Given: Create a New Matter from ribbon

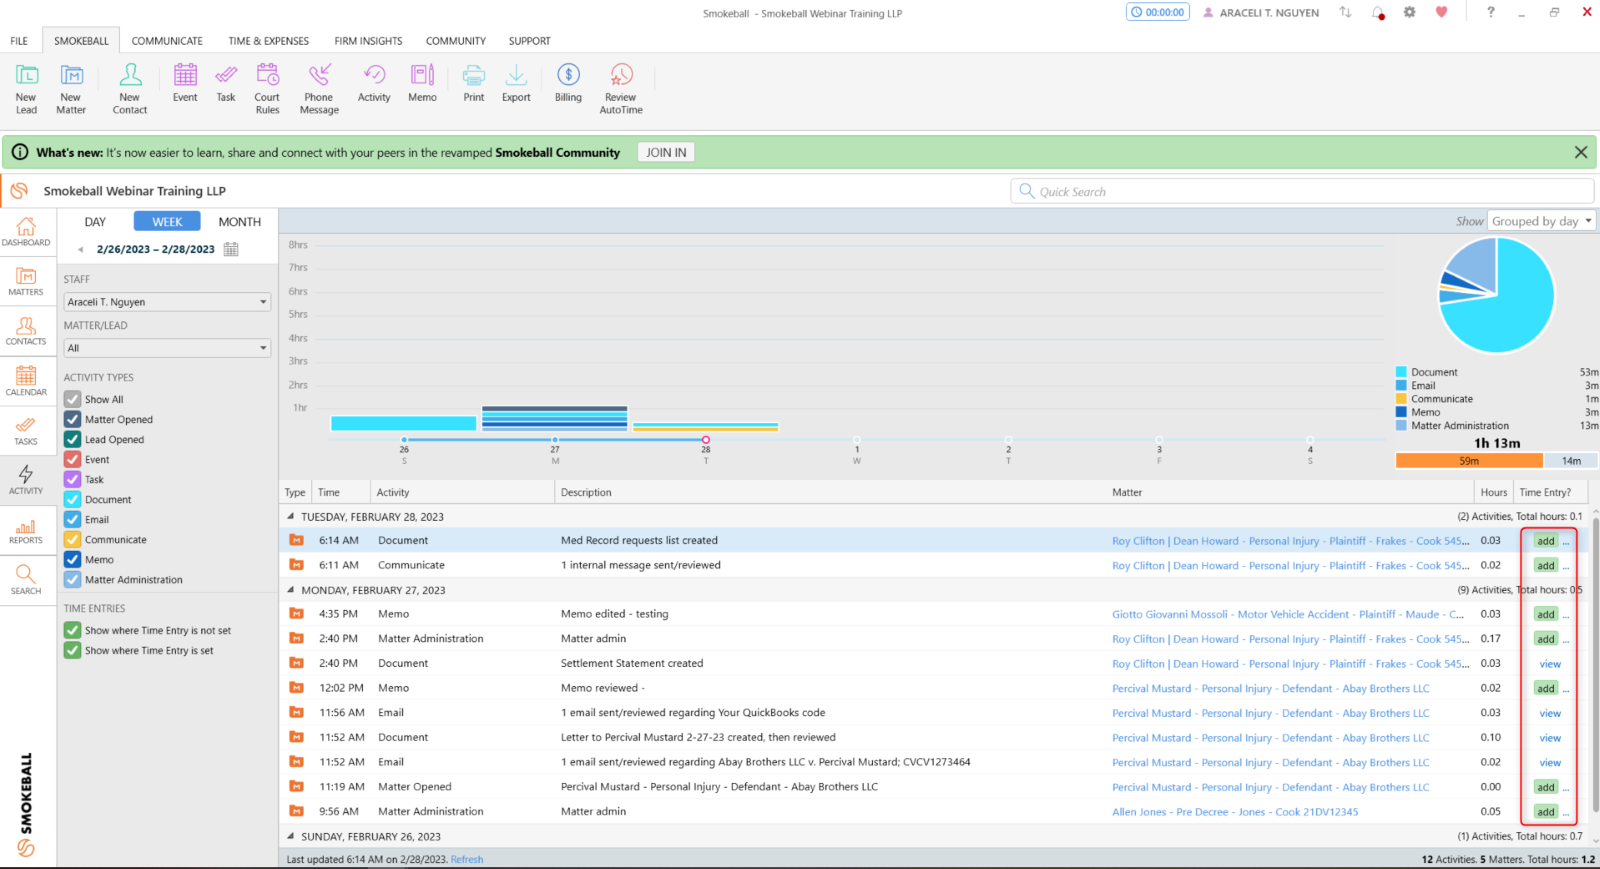Looking at the screenshot, I should (x=71, y=88).
